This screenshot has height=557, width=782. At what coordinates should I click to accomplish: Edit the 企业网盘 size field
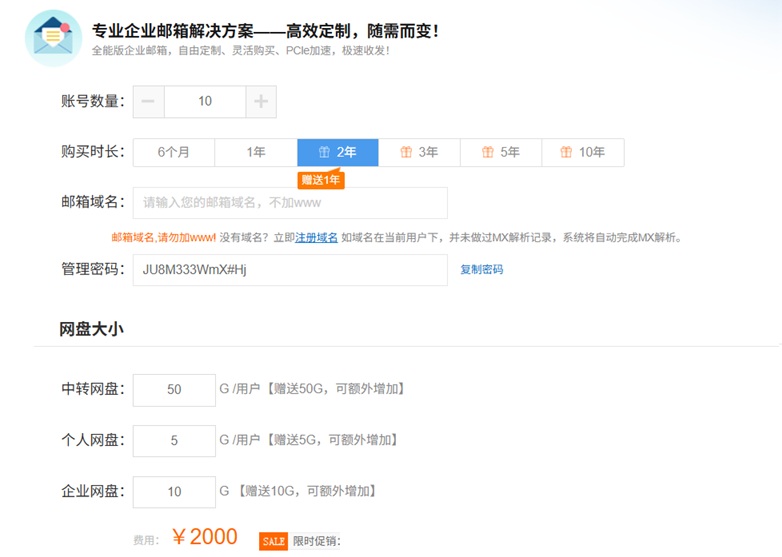pos(174,492)
